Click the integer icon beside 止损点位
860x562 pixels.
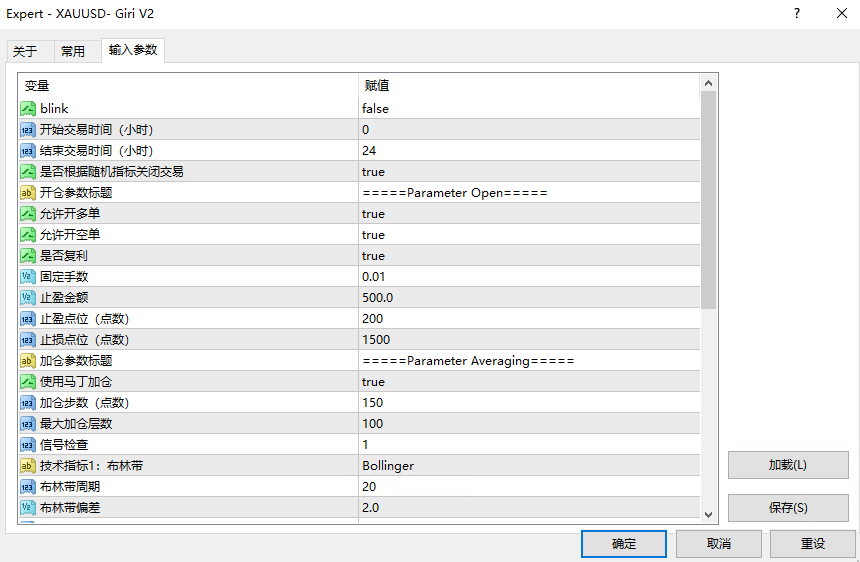tap(28, 339)
